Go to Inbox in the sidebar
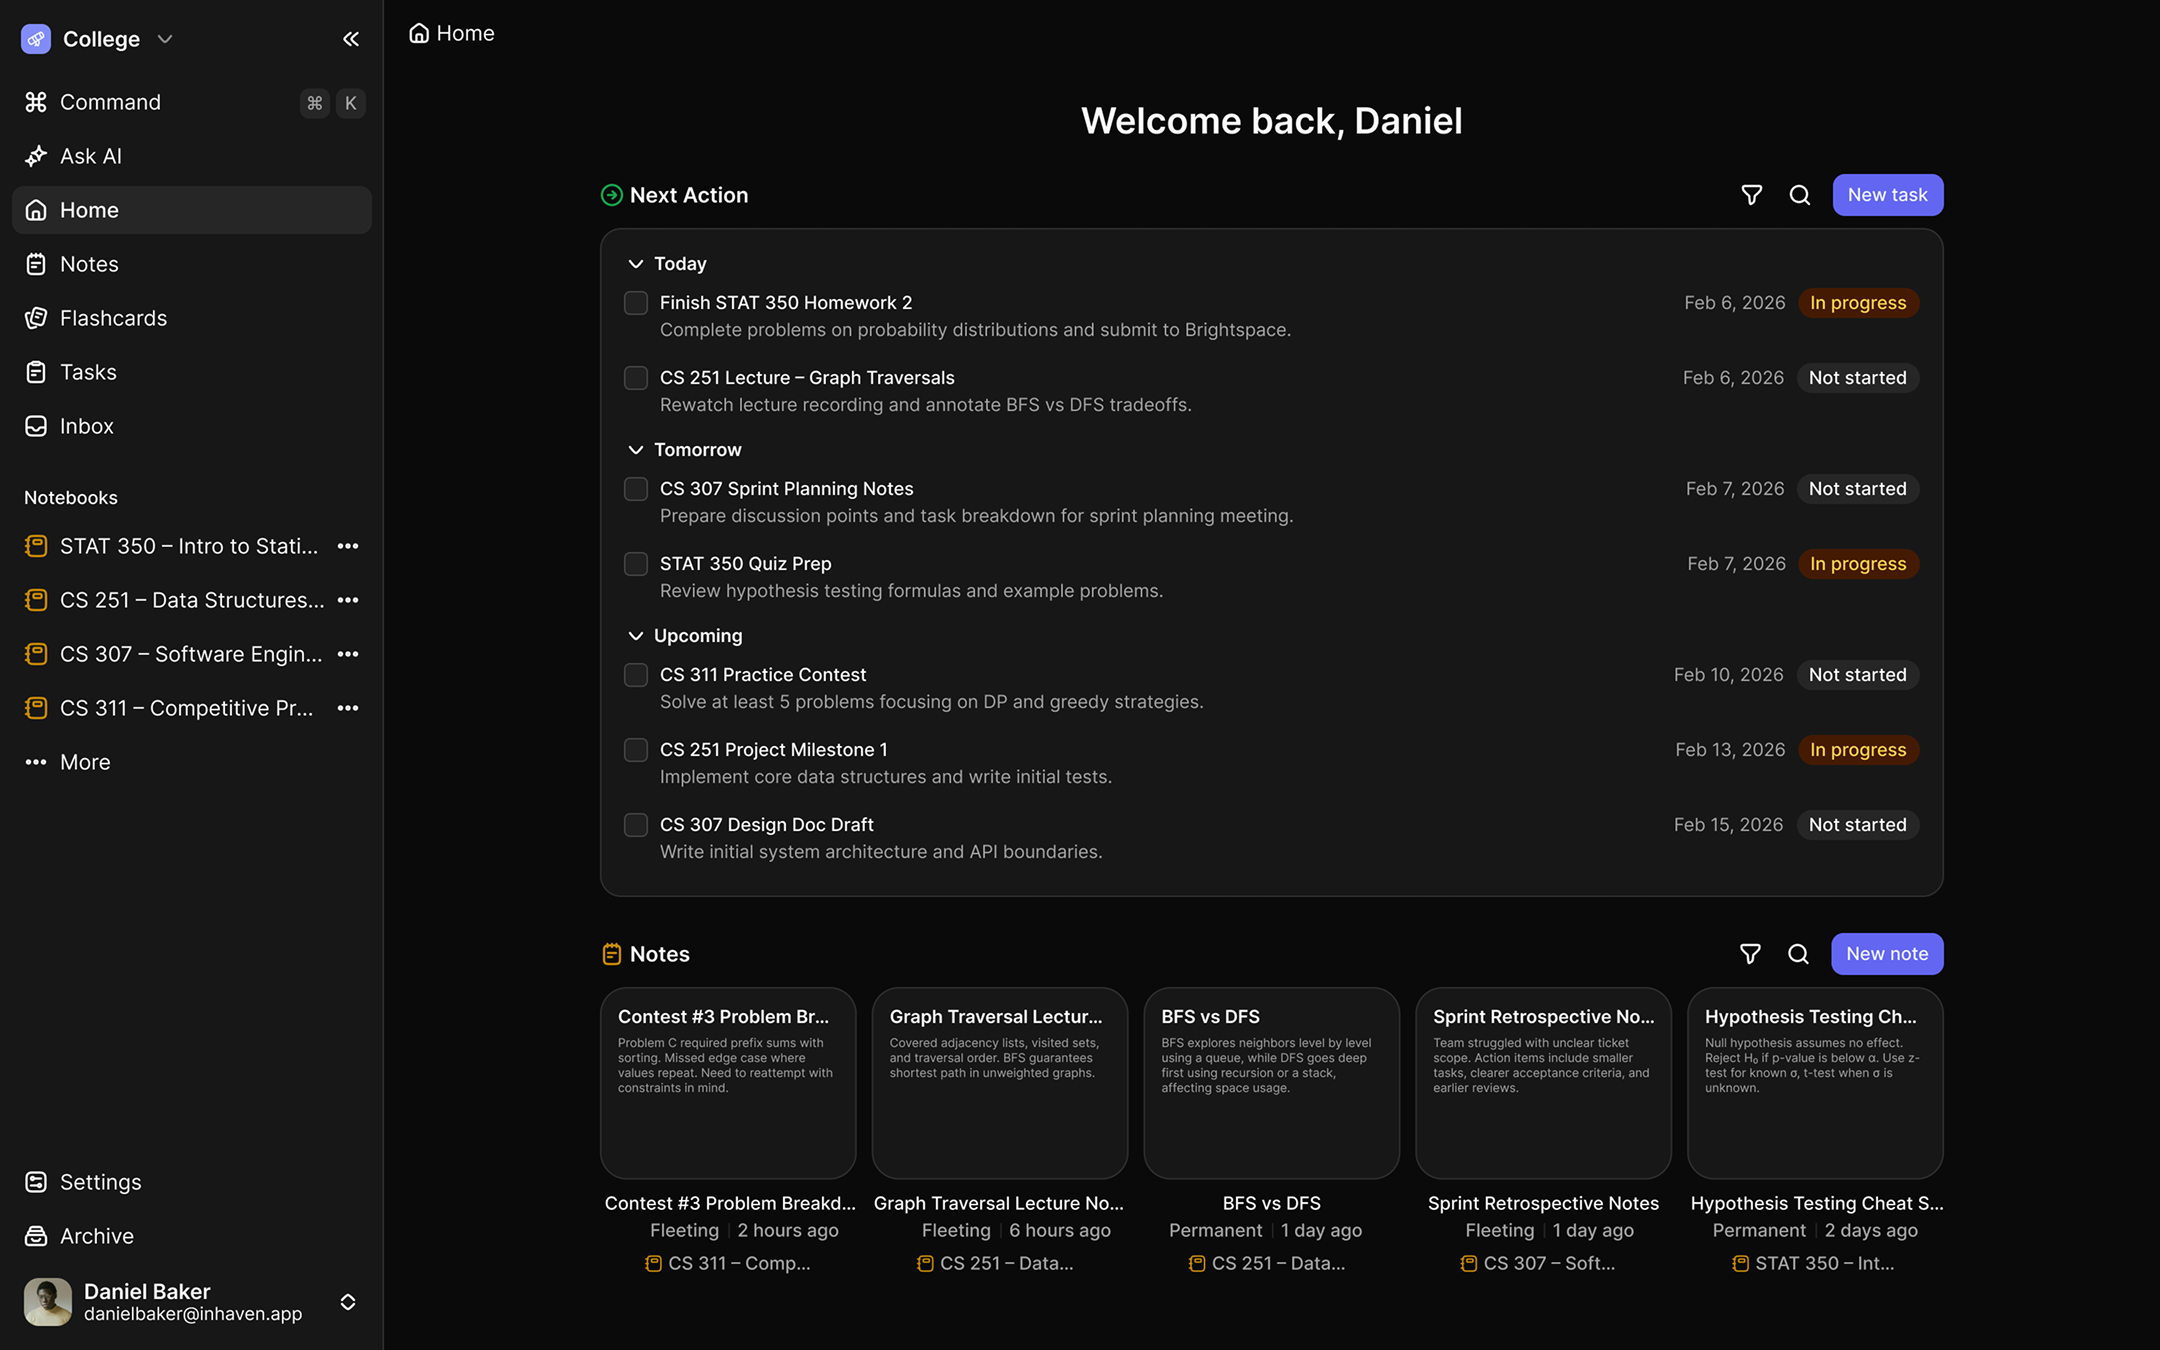Image resolution: width=2160 pixels, height=1350 pixels. pyautogui.click(x=87, y=426)
